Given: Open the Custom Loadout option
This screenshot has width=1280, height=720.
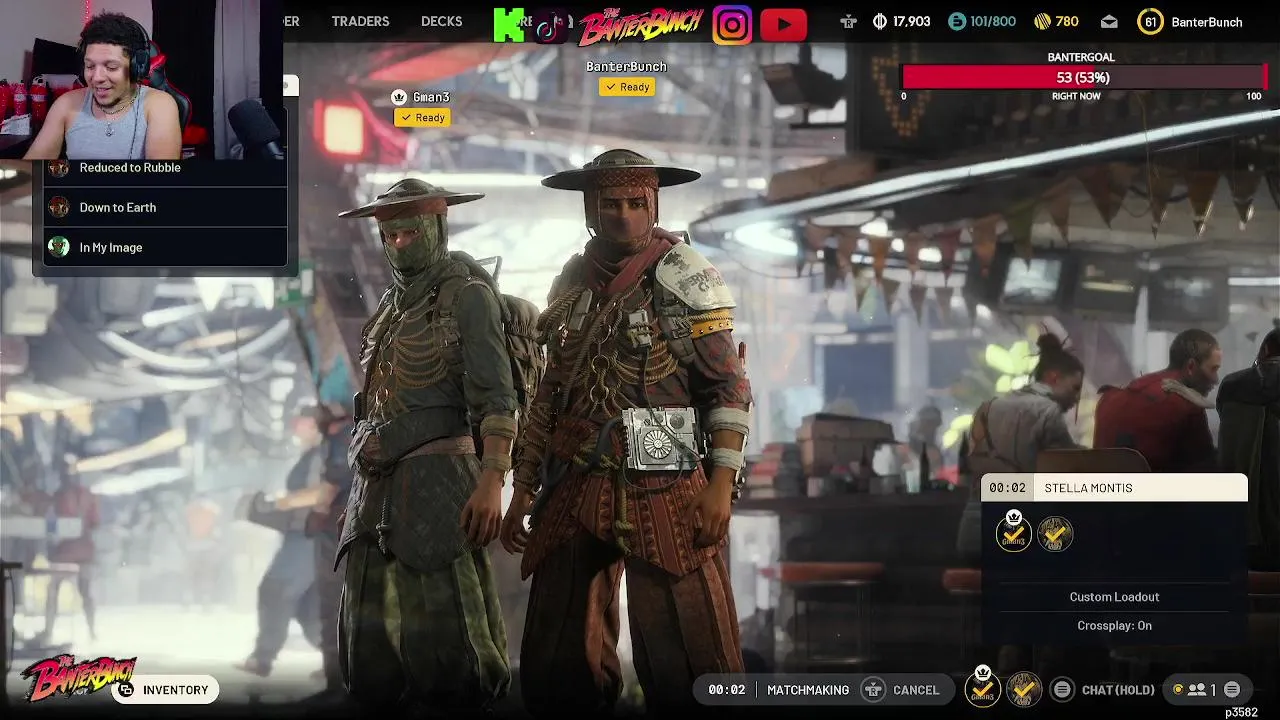Looking at the screenshot, I should coord(1114,597).
